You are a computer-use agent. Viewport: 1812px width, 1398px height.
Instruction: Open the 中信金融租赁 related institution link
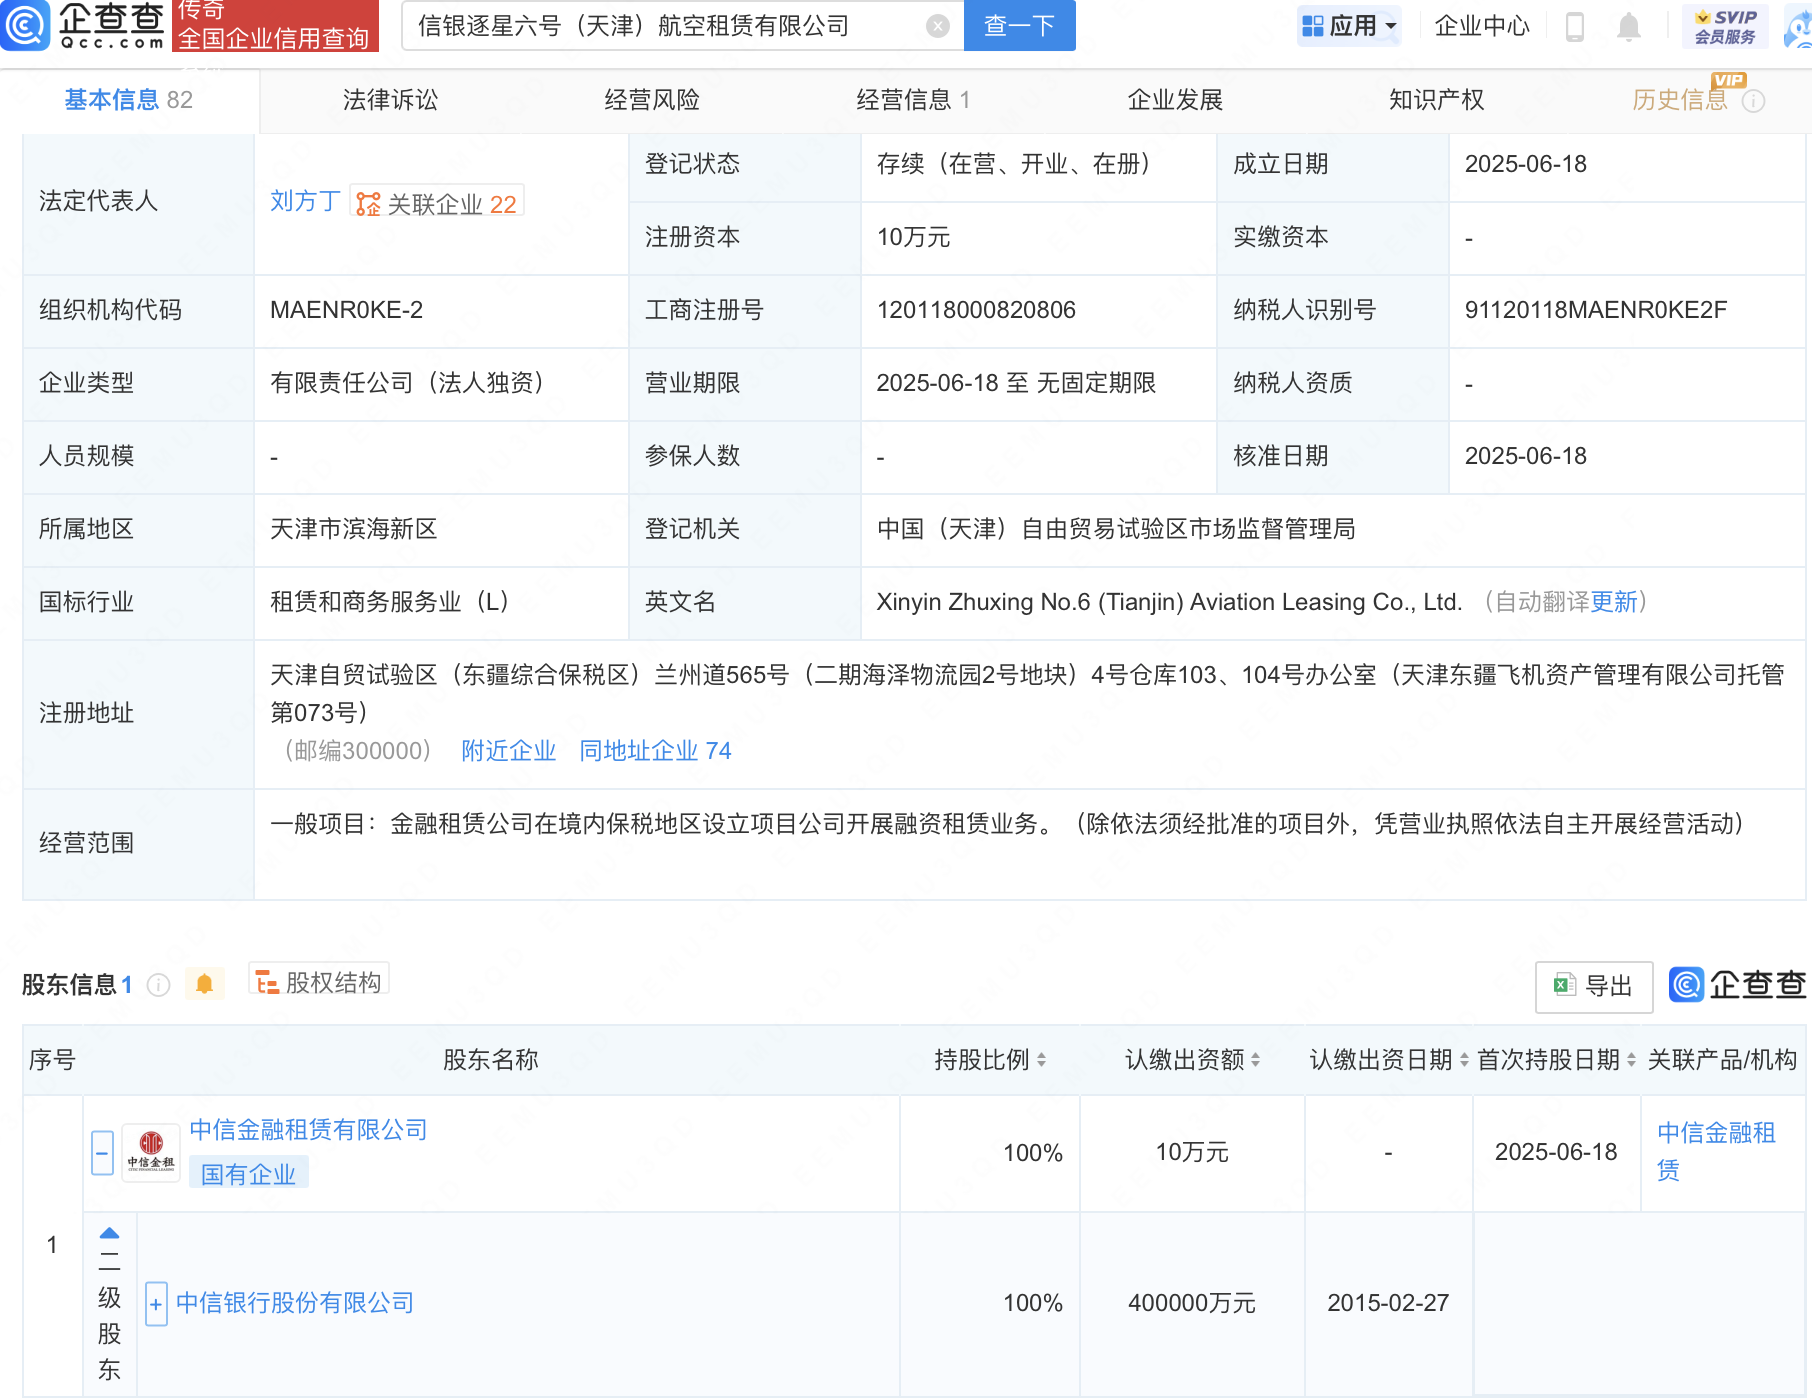click(x=1716, y=1151)
